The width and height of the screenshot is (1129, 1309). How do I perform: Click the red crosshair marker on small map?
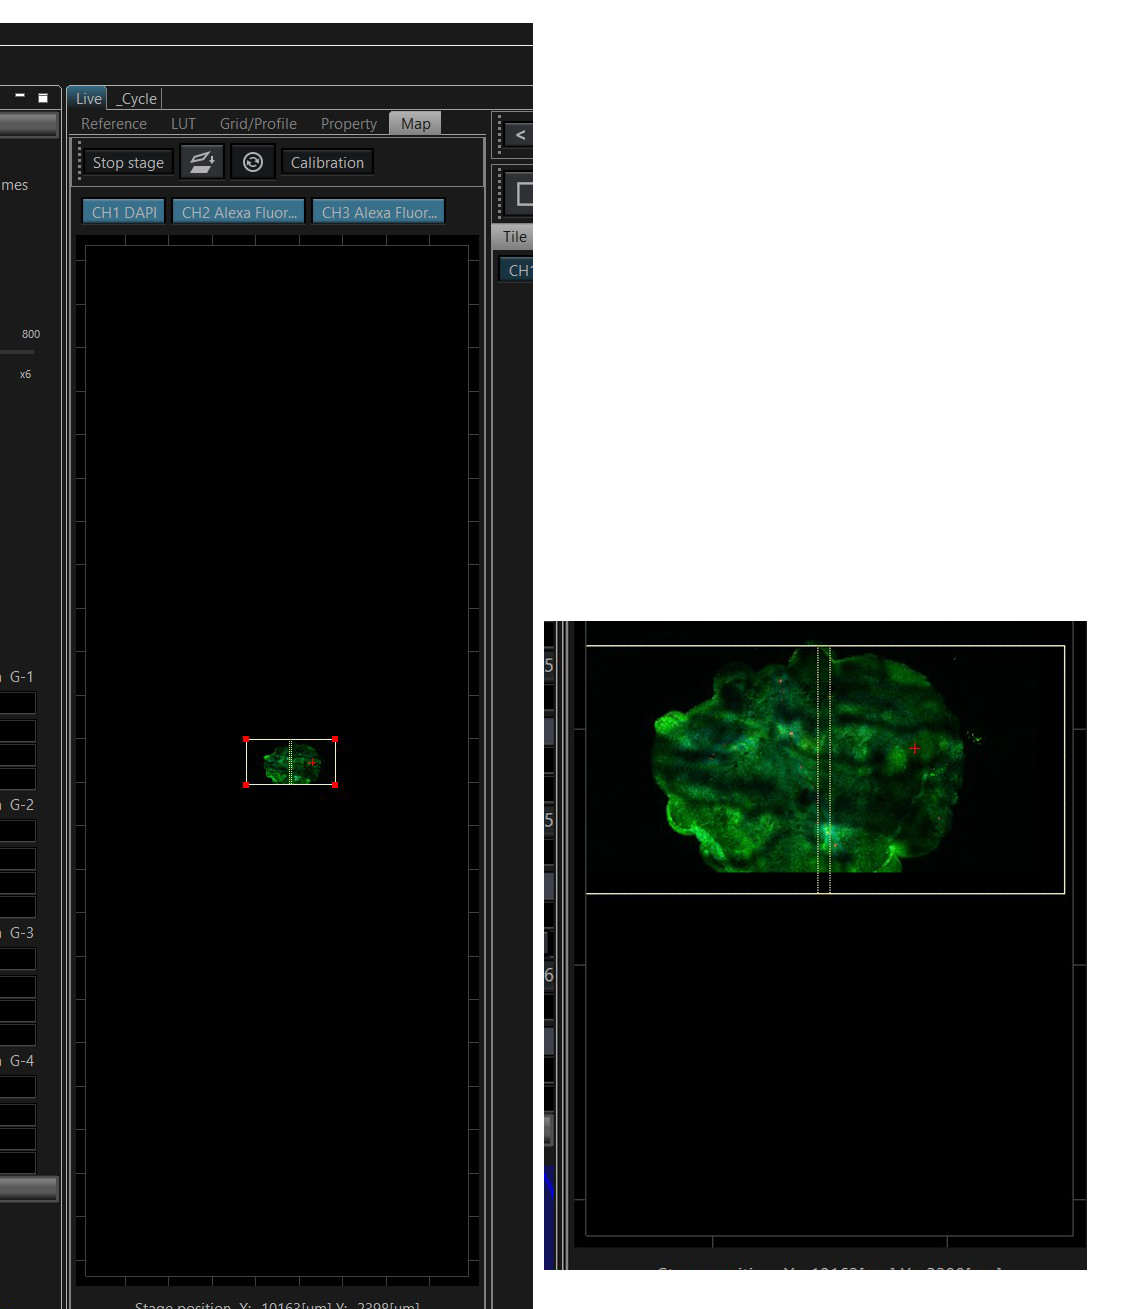313,762
